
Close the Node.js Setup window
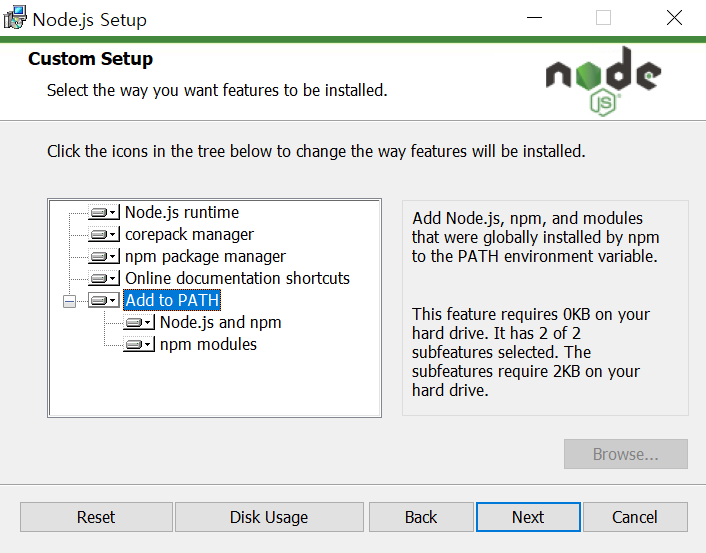click(674, 18)
